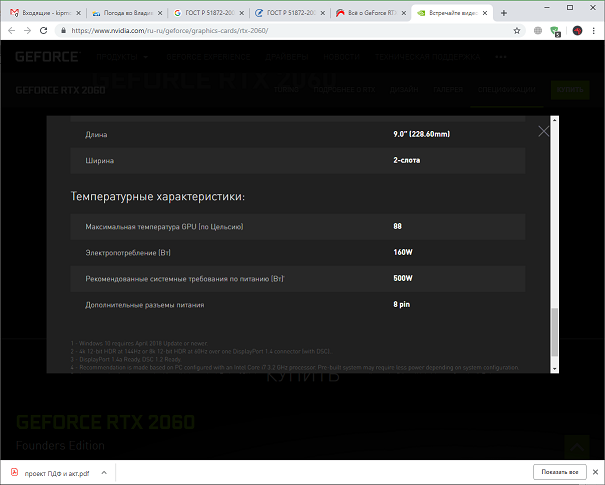Click the GeForce RTX 2060 subnav title

click(x=60, y=90)
